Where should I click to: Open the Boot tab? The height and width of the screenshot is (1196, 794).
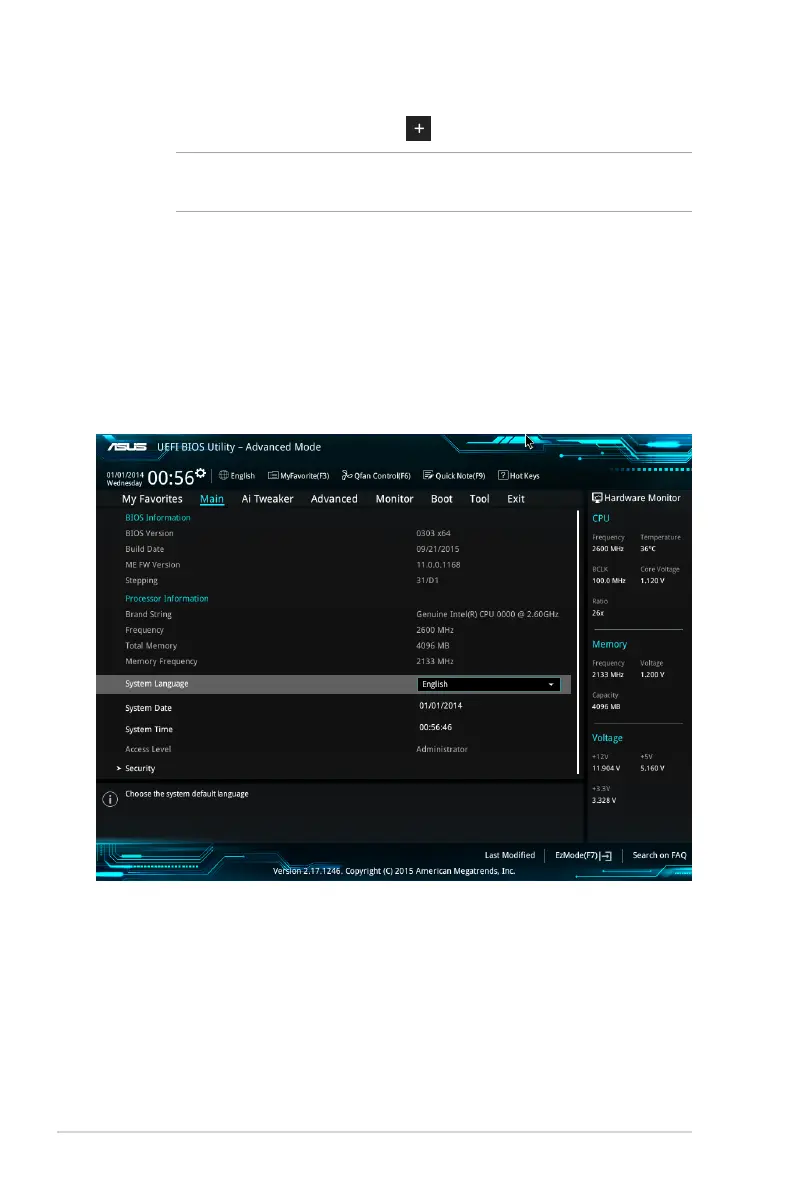click(442, 499)
